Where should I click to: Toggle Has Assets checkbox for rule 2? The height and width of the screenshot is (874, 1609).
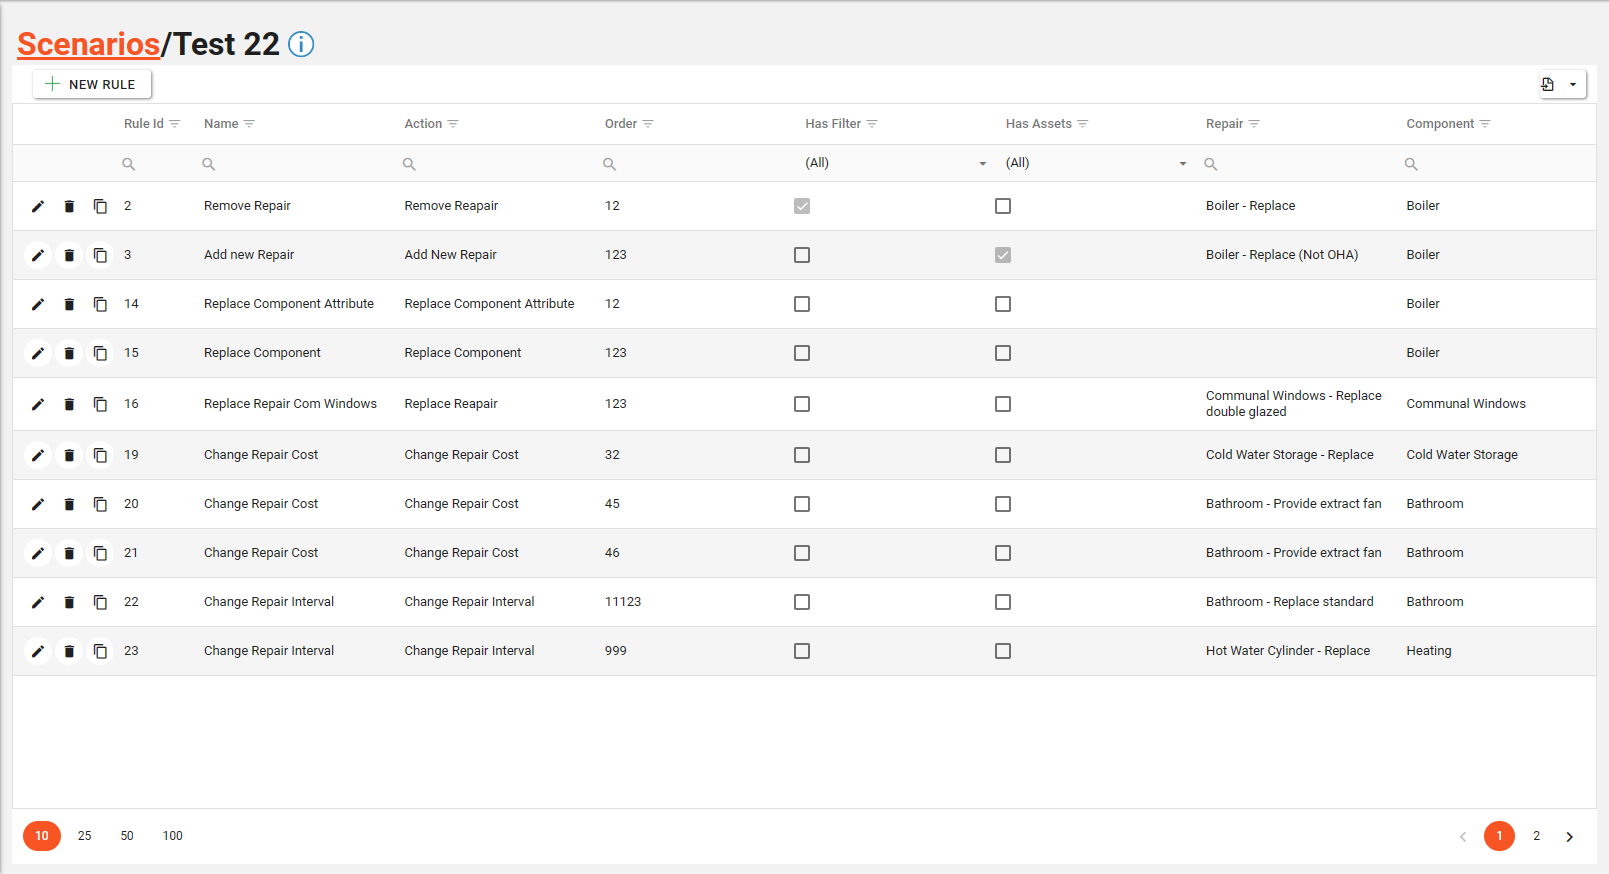click(x=1003, y=206)
